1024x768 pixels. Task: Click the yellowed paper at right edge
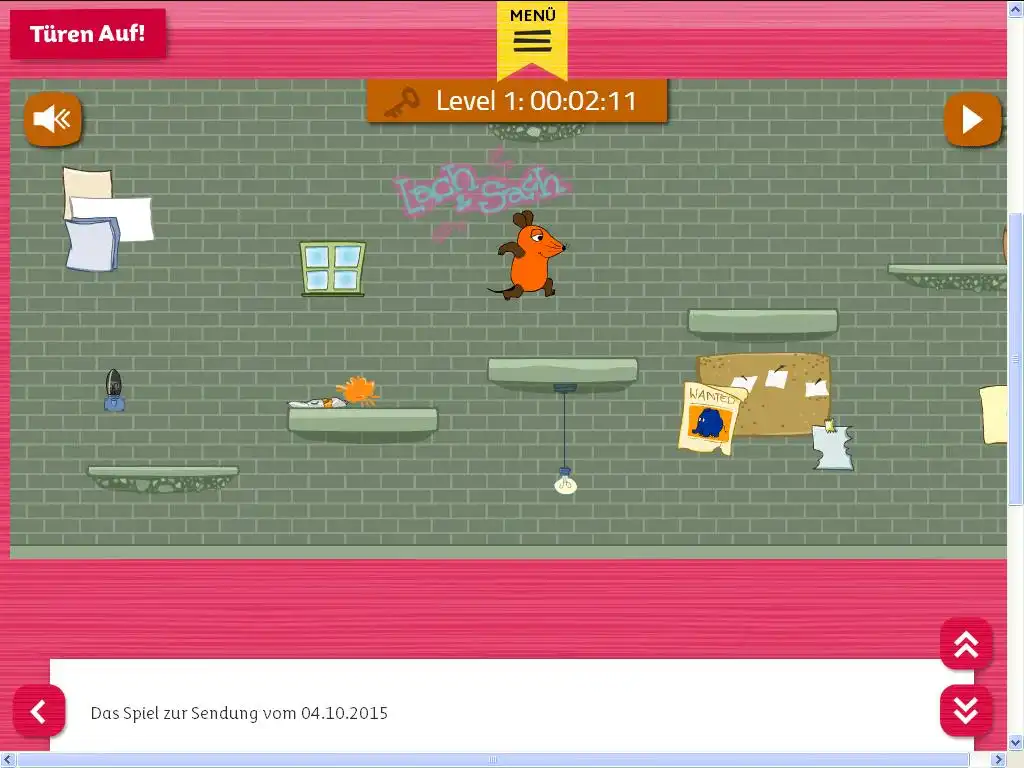click(993, 415)
